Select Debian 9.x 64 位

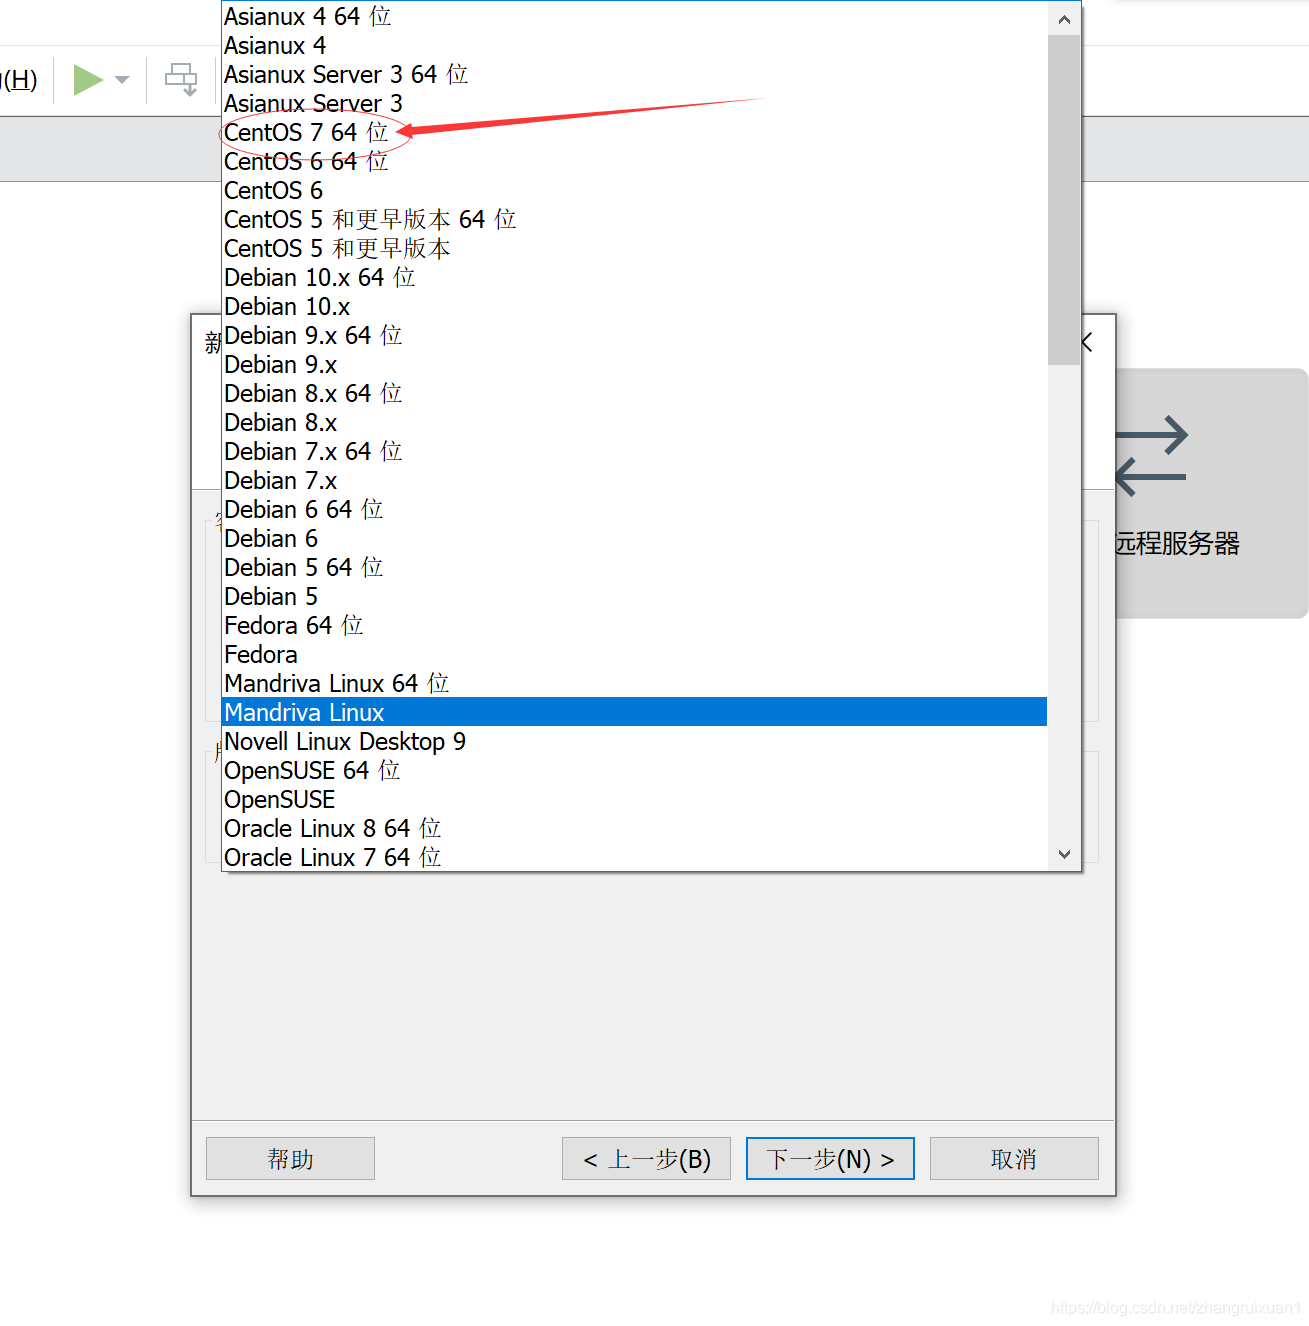(x=634, y=336)
